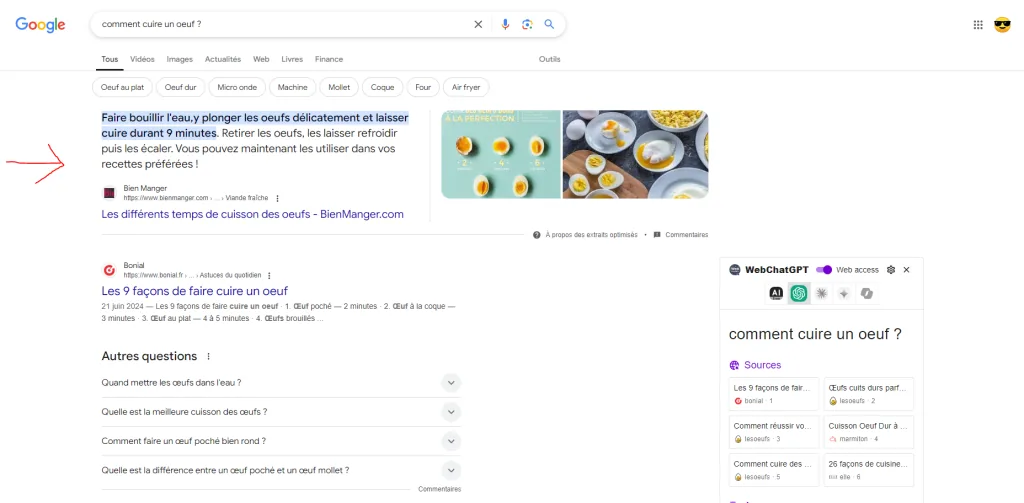Viewport: 1024px width, 503px height.
Task: Click Commentaires under the featured snippet
Action: point(686,235)
